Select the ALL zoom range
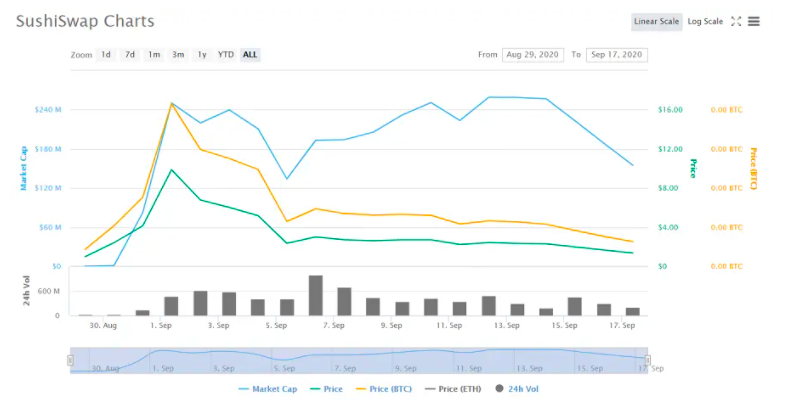This screenshot has width=798, height=400. [250, 54]
